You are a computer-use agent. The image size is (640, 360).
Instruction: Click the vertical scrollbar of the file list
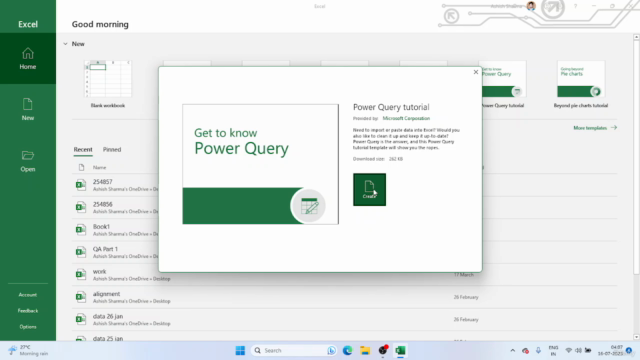pyautogui.click(x=636, y=158)
